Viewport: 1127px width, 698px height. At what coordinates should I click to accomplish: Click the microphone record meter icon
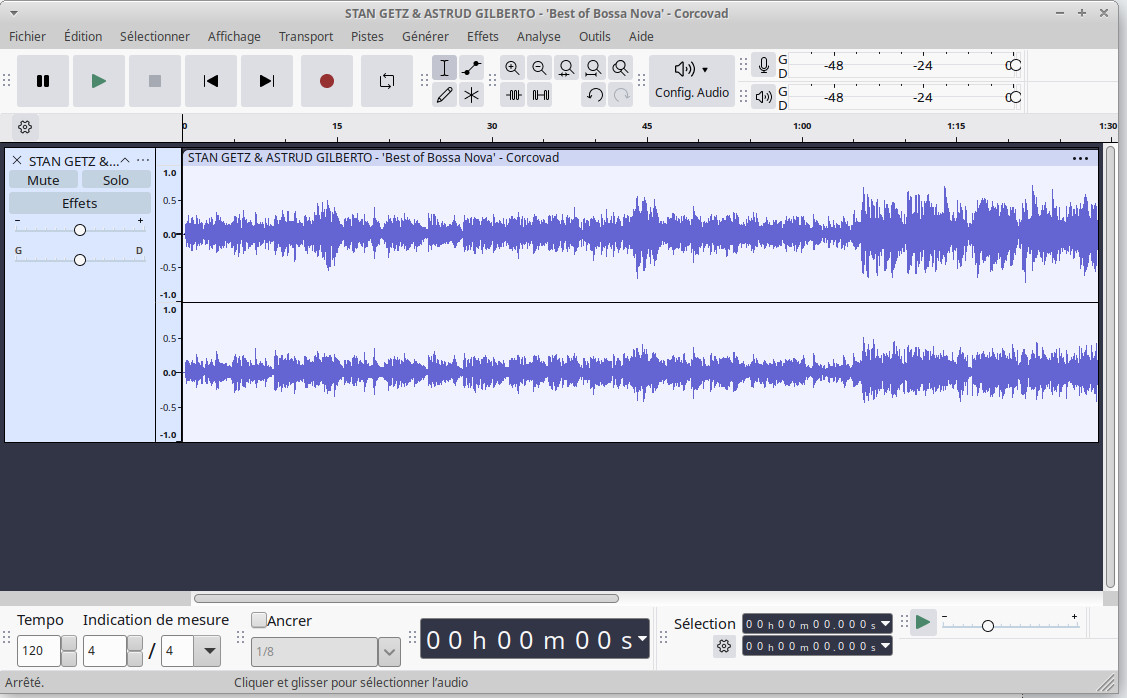pos(764,66)
